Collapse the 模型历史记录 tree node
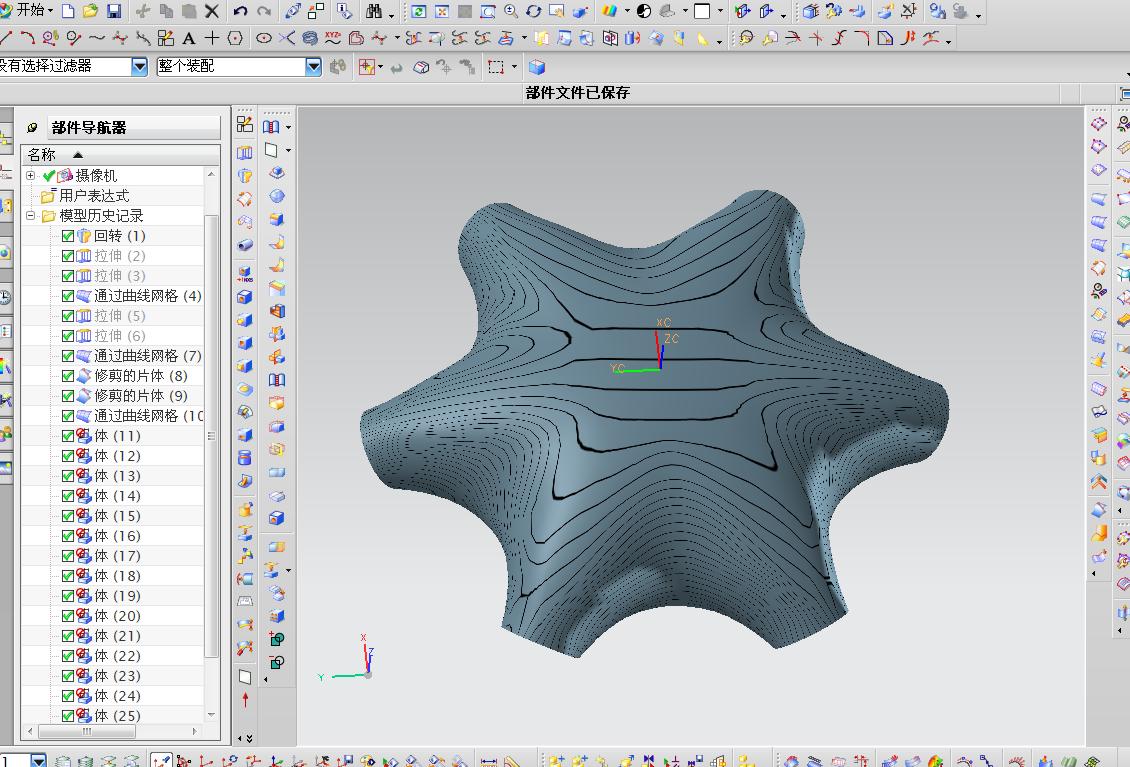This screenshot has height=767, width=1130. tap(30, 216)
